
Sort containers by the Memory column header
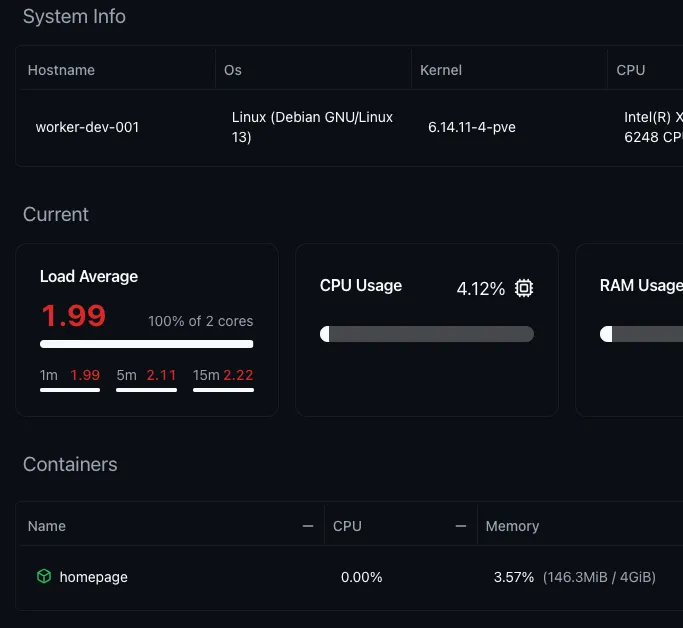(x=512, y=526)
